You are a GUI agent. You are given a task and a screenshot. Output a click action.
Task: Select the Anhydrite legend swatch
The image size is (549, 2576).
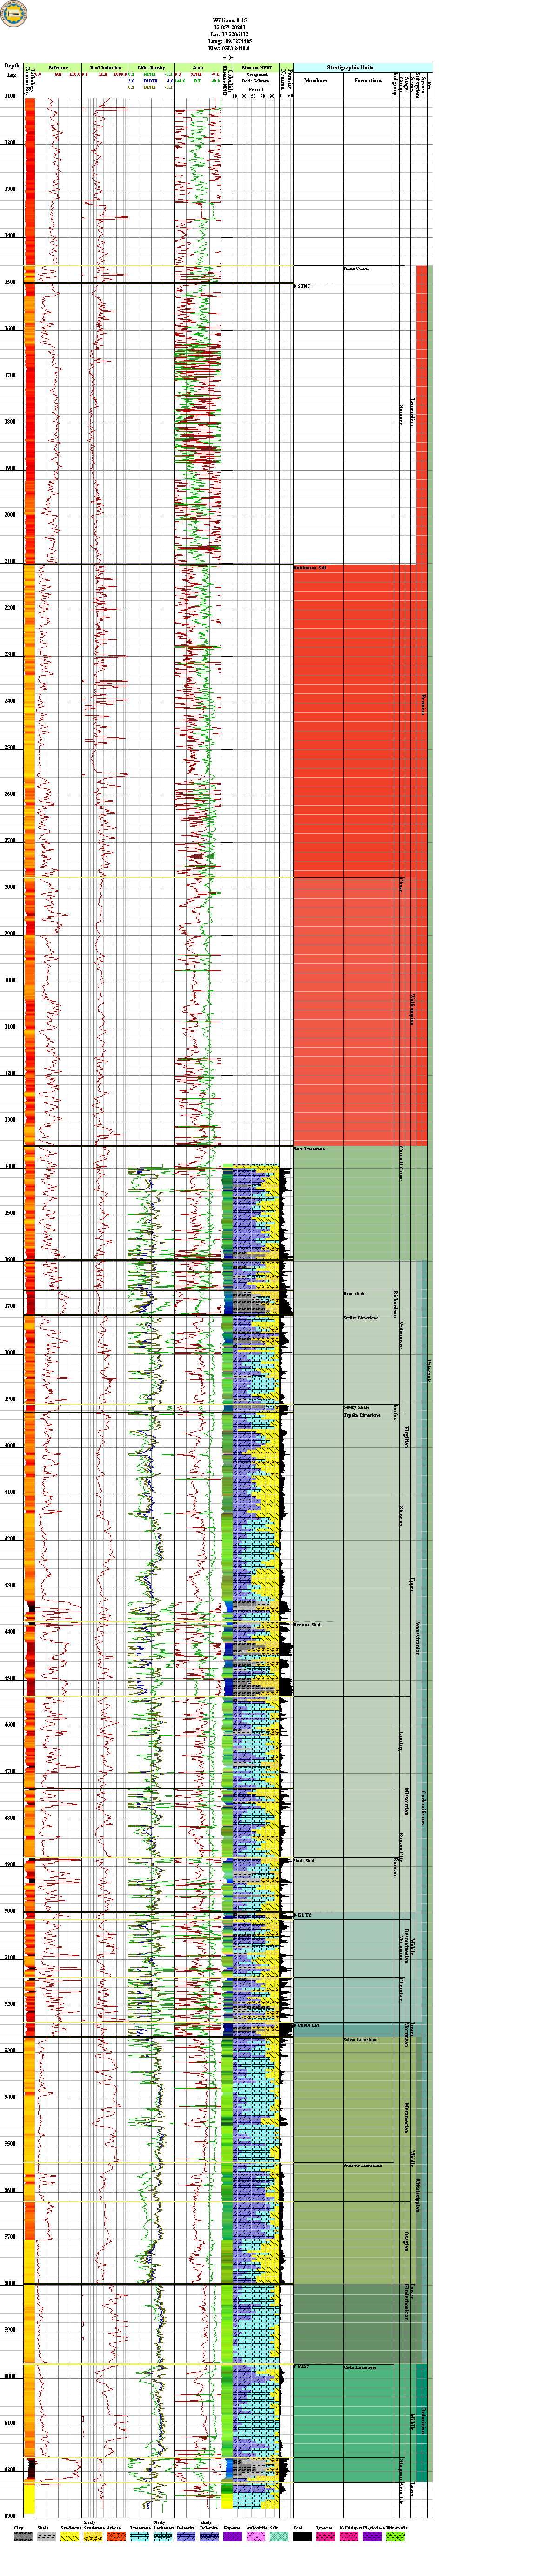[256, 2537]
